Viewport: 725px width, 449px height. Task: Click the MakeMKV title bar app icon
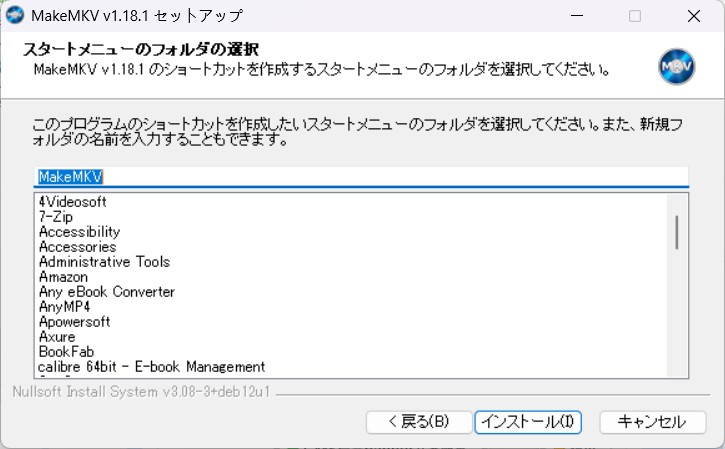point(15,15)
